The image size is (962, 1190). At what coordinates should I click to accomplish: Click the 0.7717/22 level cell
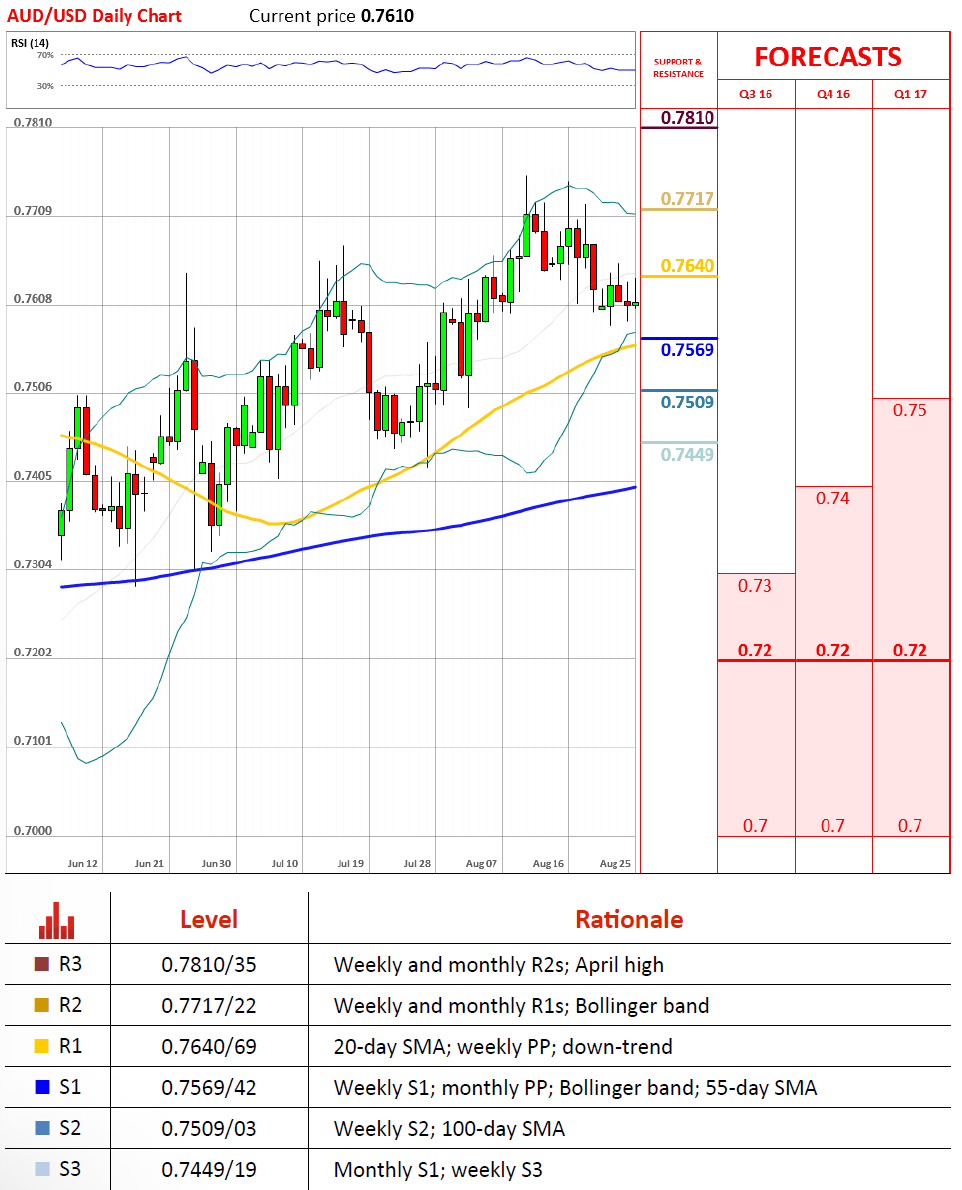pos(209,1006)
